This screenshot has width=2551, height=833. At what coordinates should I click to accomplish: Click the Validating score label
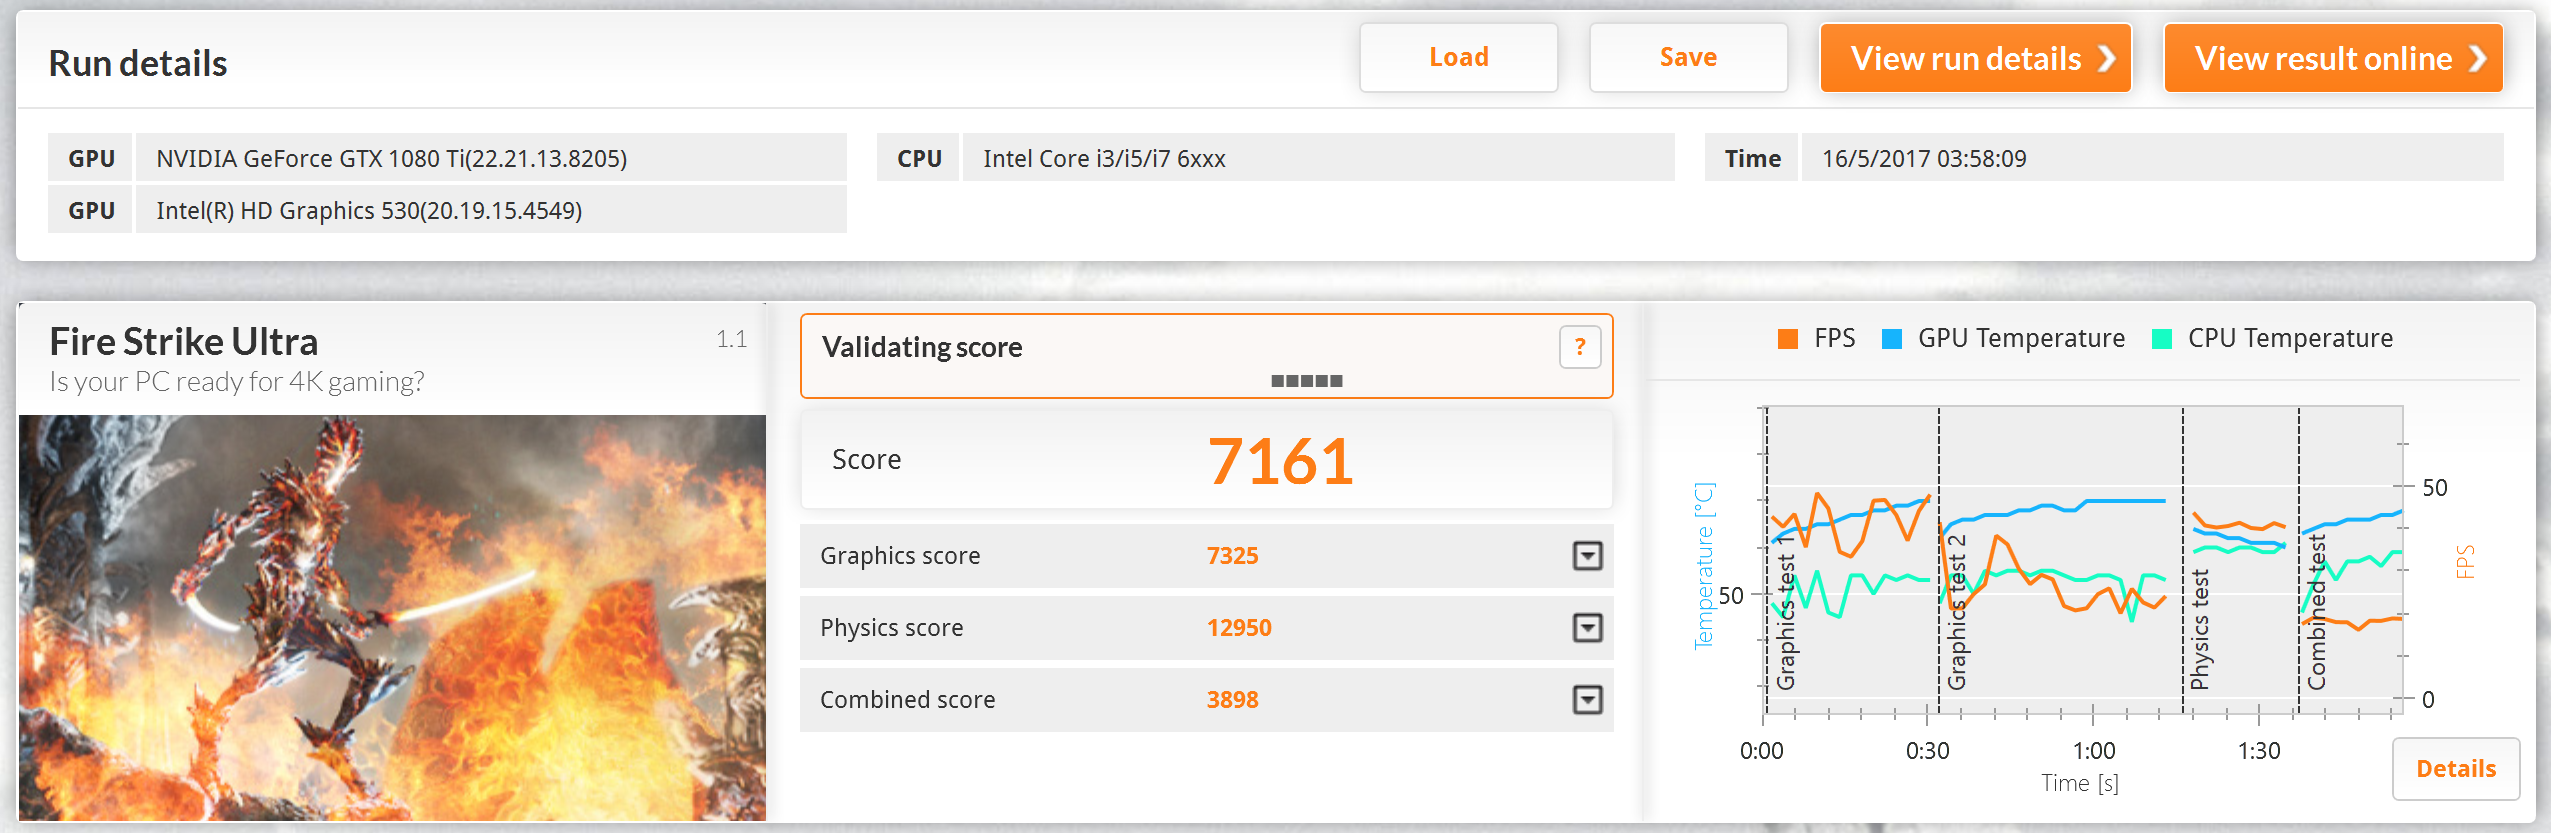[x=922, y=347]
